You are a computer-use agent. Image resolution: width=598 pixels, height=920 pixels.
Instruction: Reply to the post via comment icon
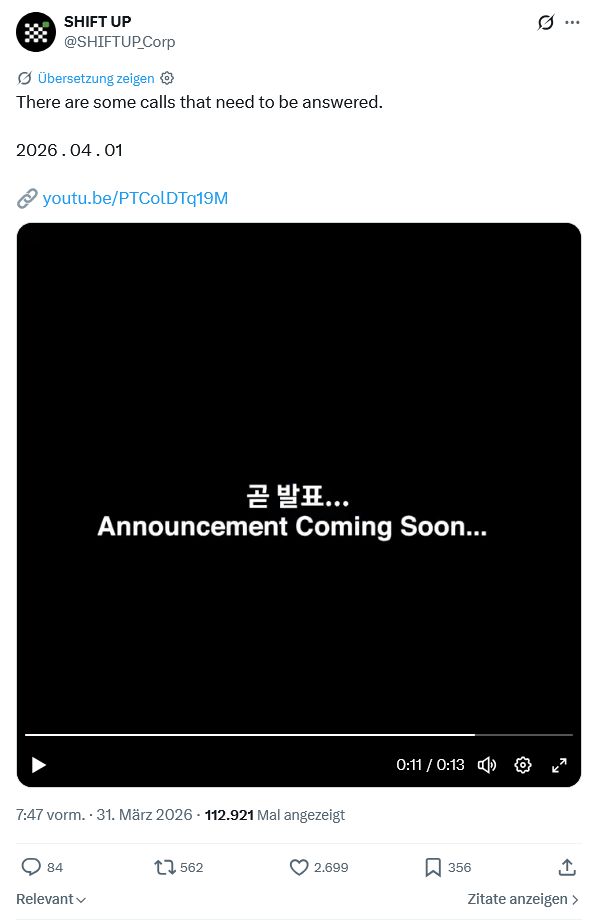31,867
